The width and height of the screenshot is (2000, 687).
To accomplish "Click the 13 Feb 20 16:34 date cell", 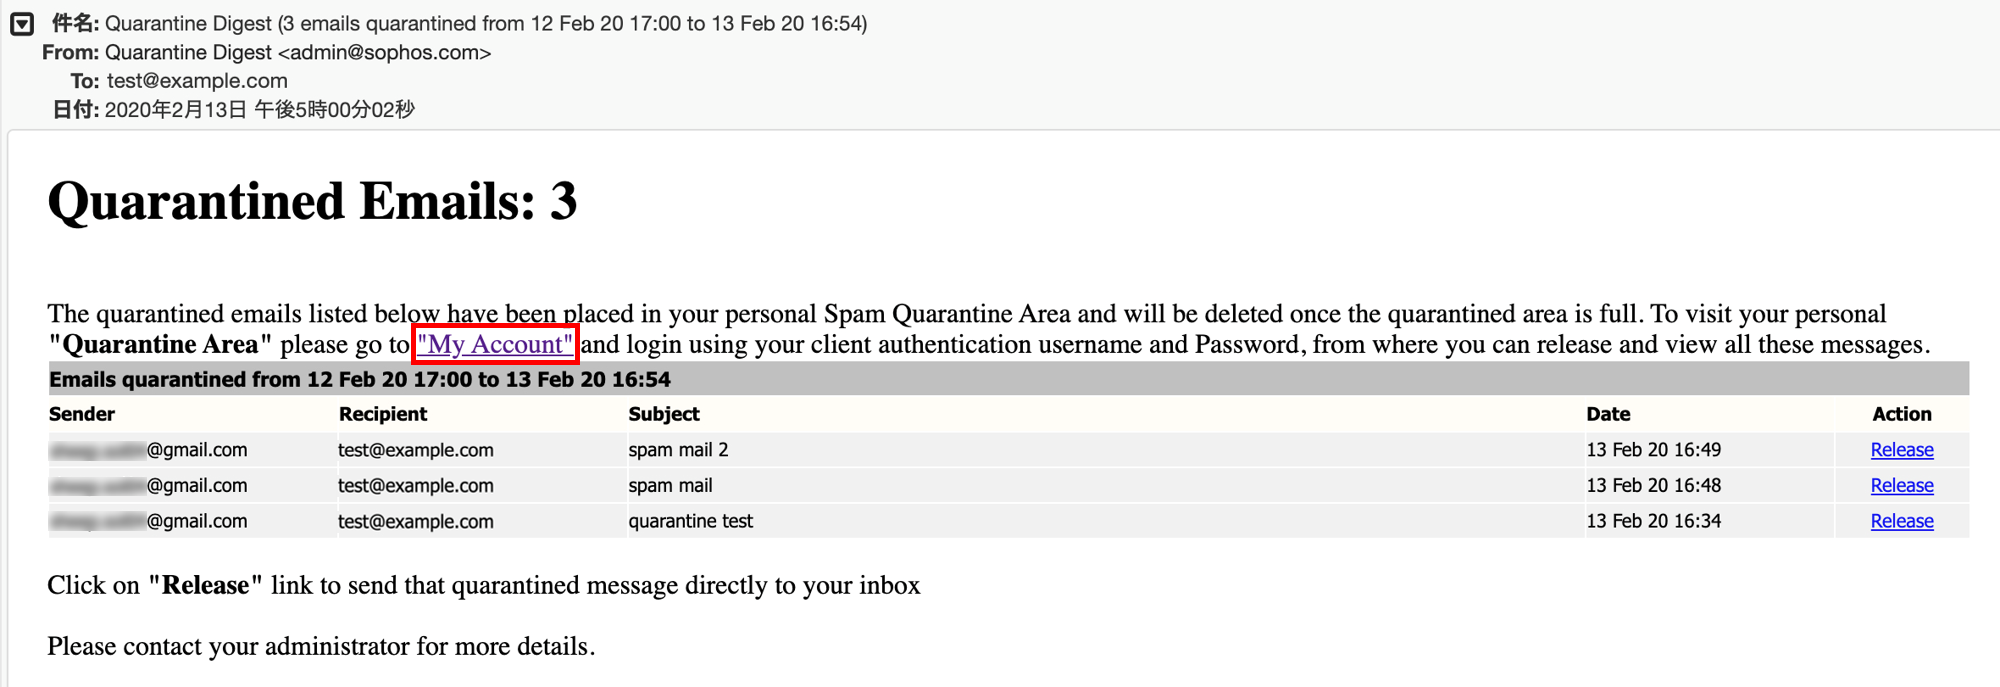I will tap(1653, 521).
